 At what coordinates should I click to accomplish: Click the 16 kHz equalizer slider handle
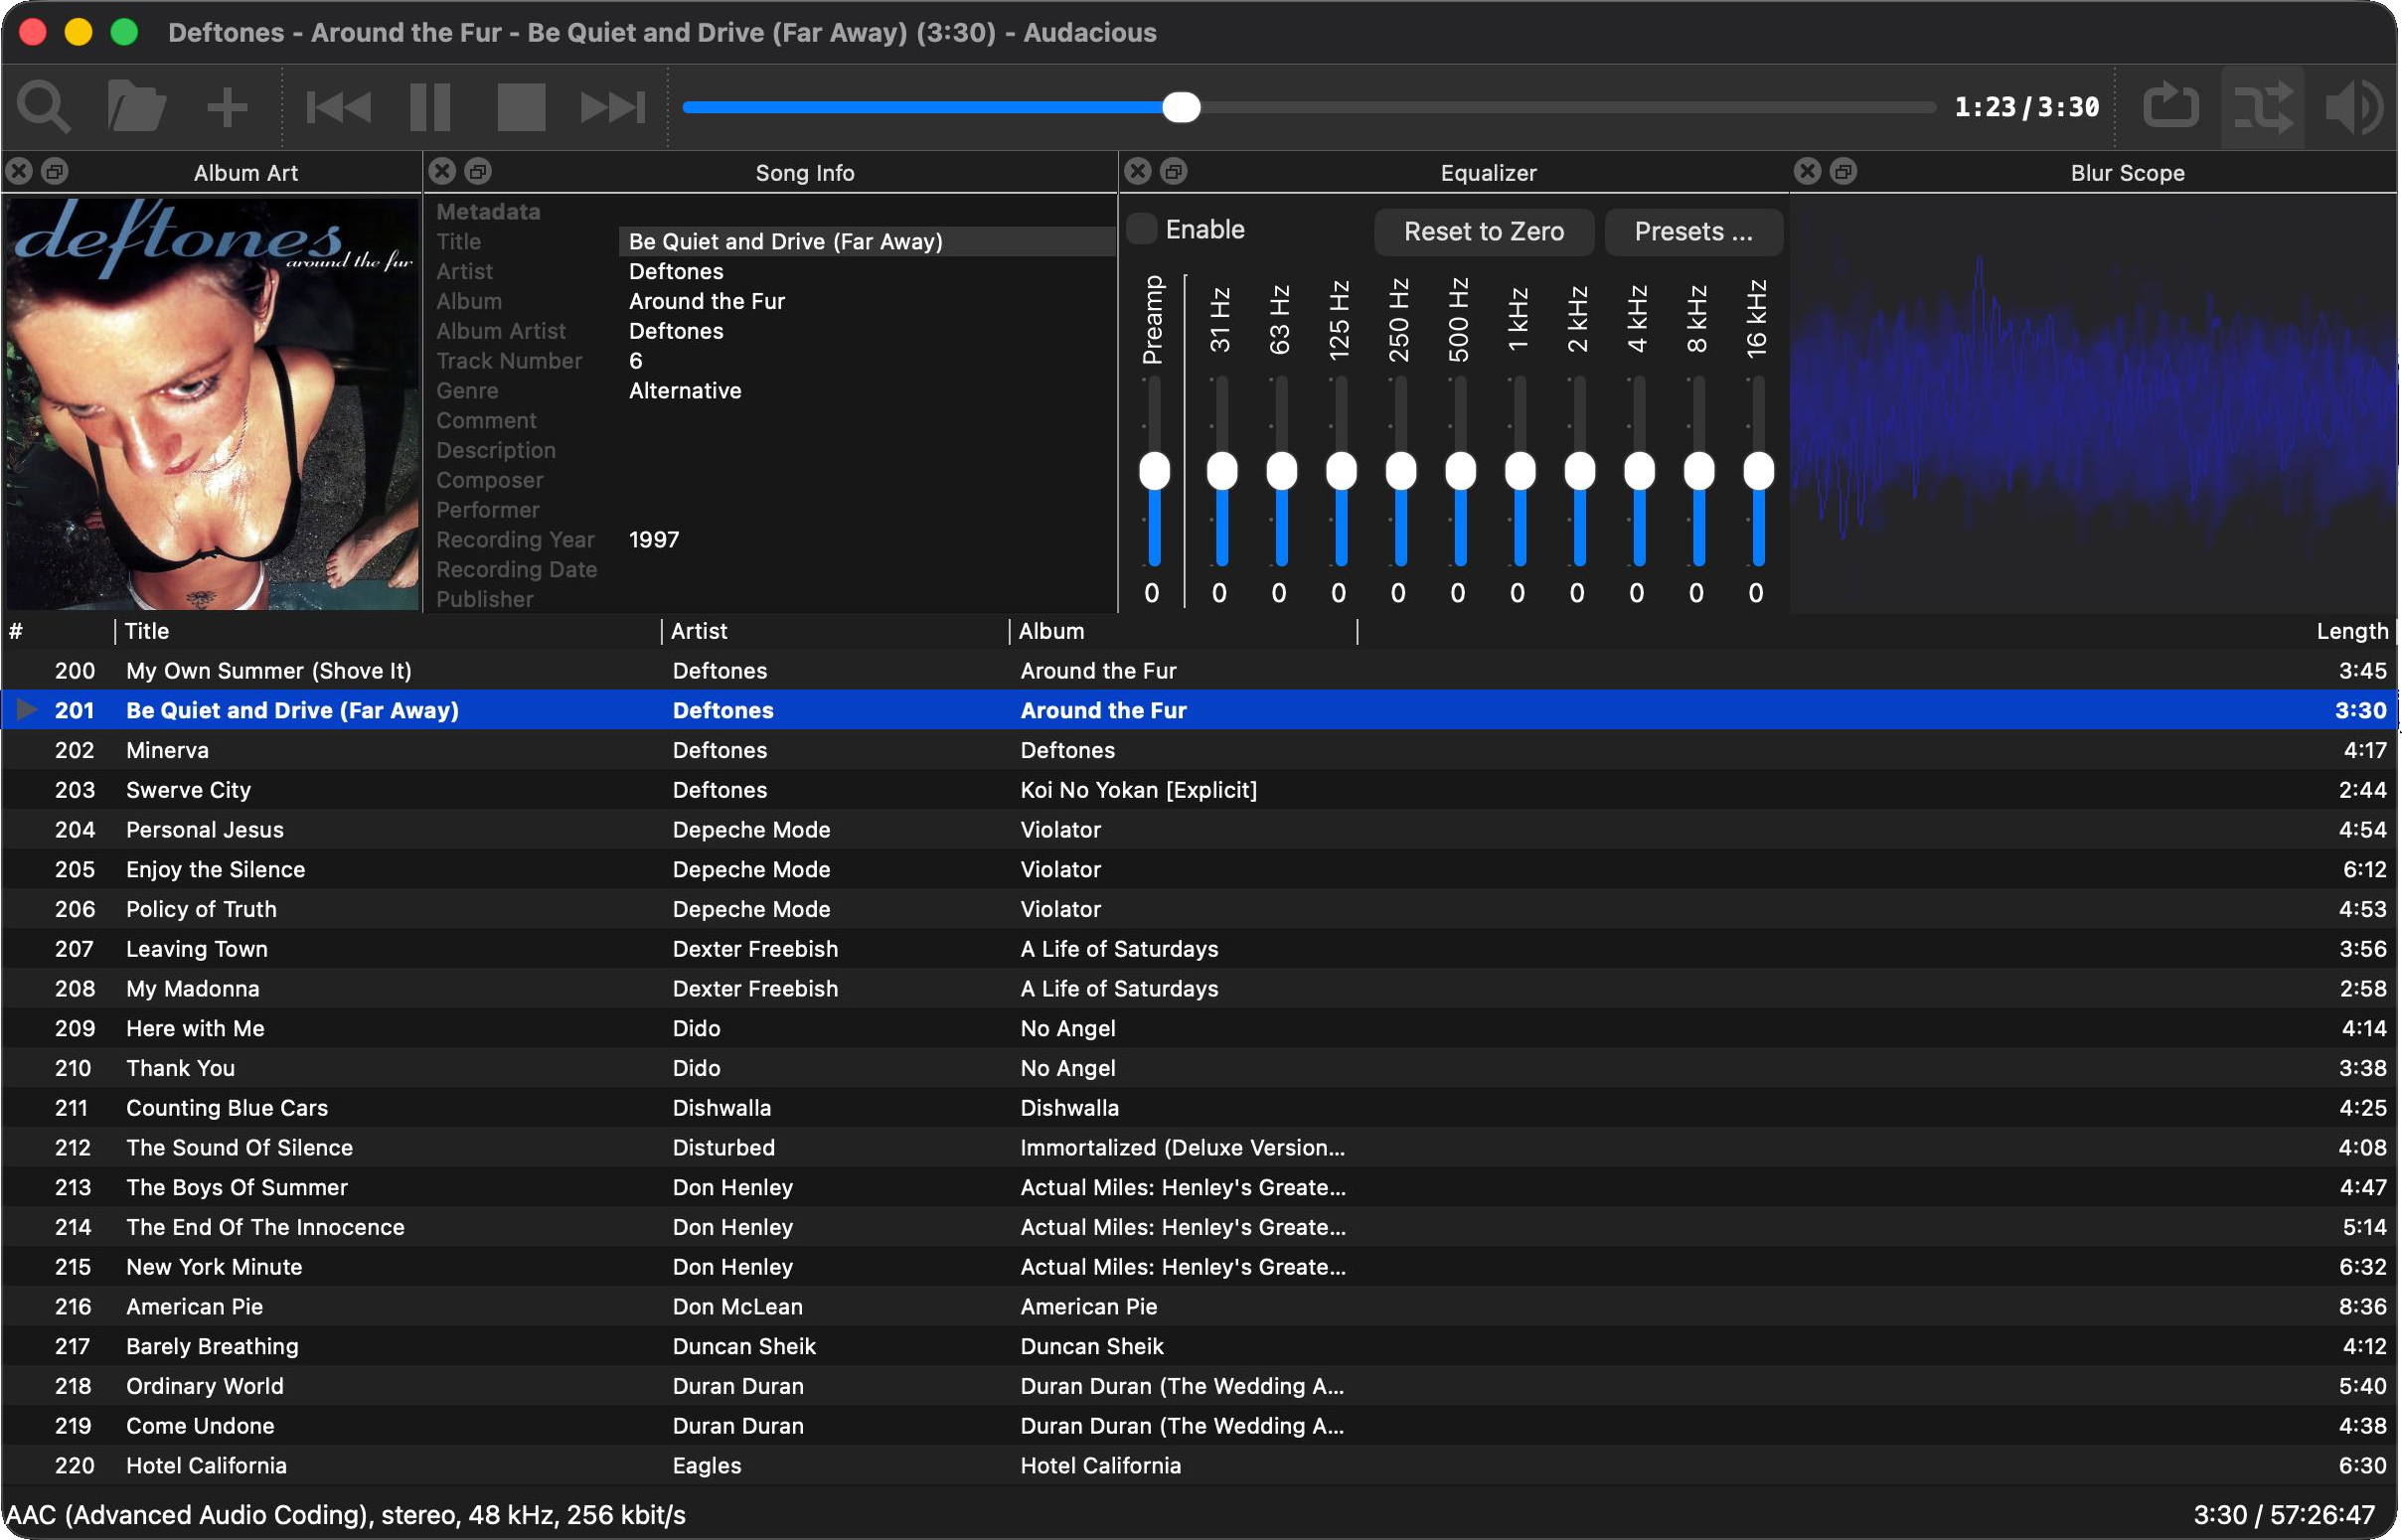click(x=1759, y=471)
